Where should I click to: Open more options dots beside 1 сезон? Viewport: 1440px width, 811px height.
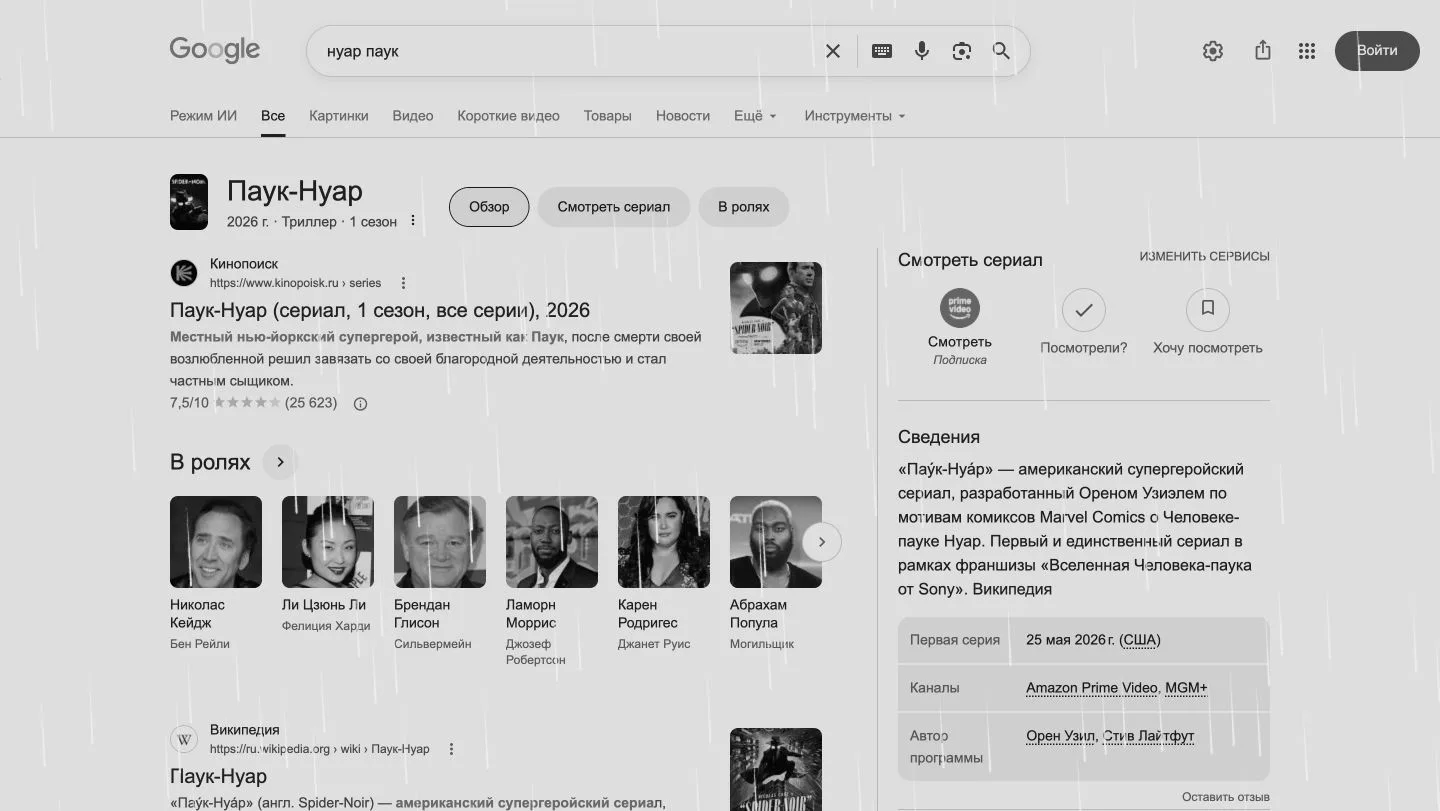[x=413, y=221]
